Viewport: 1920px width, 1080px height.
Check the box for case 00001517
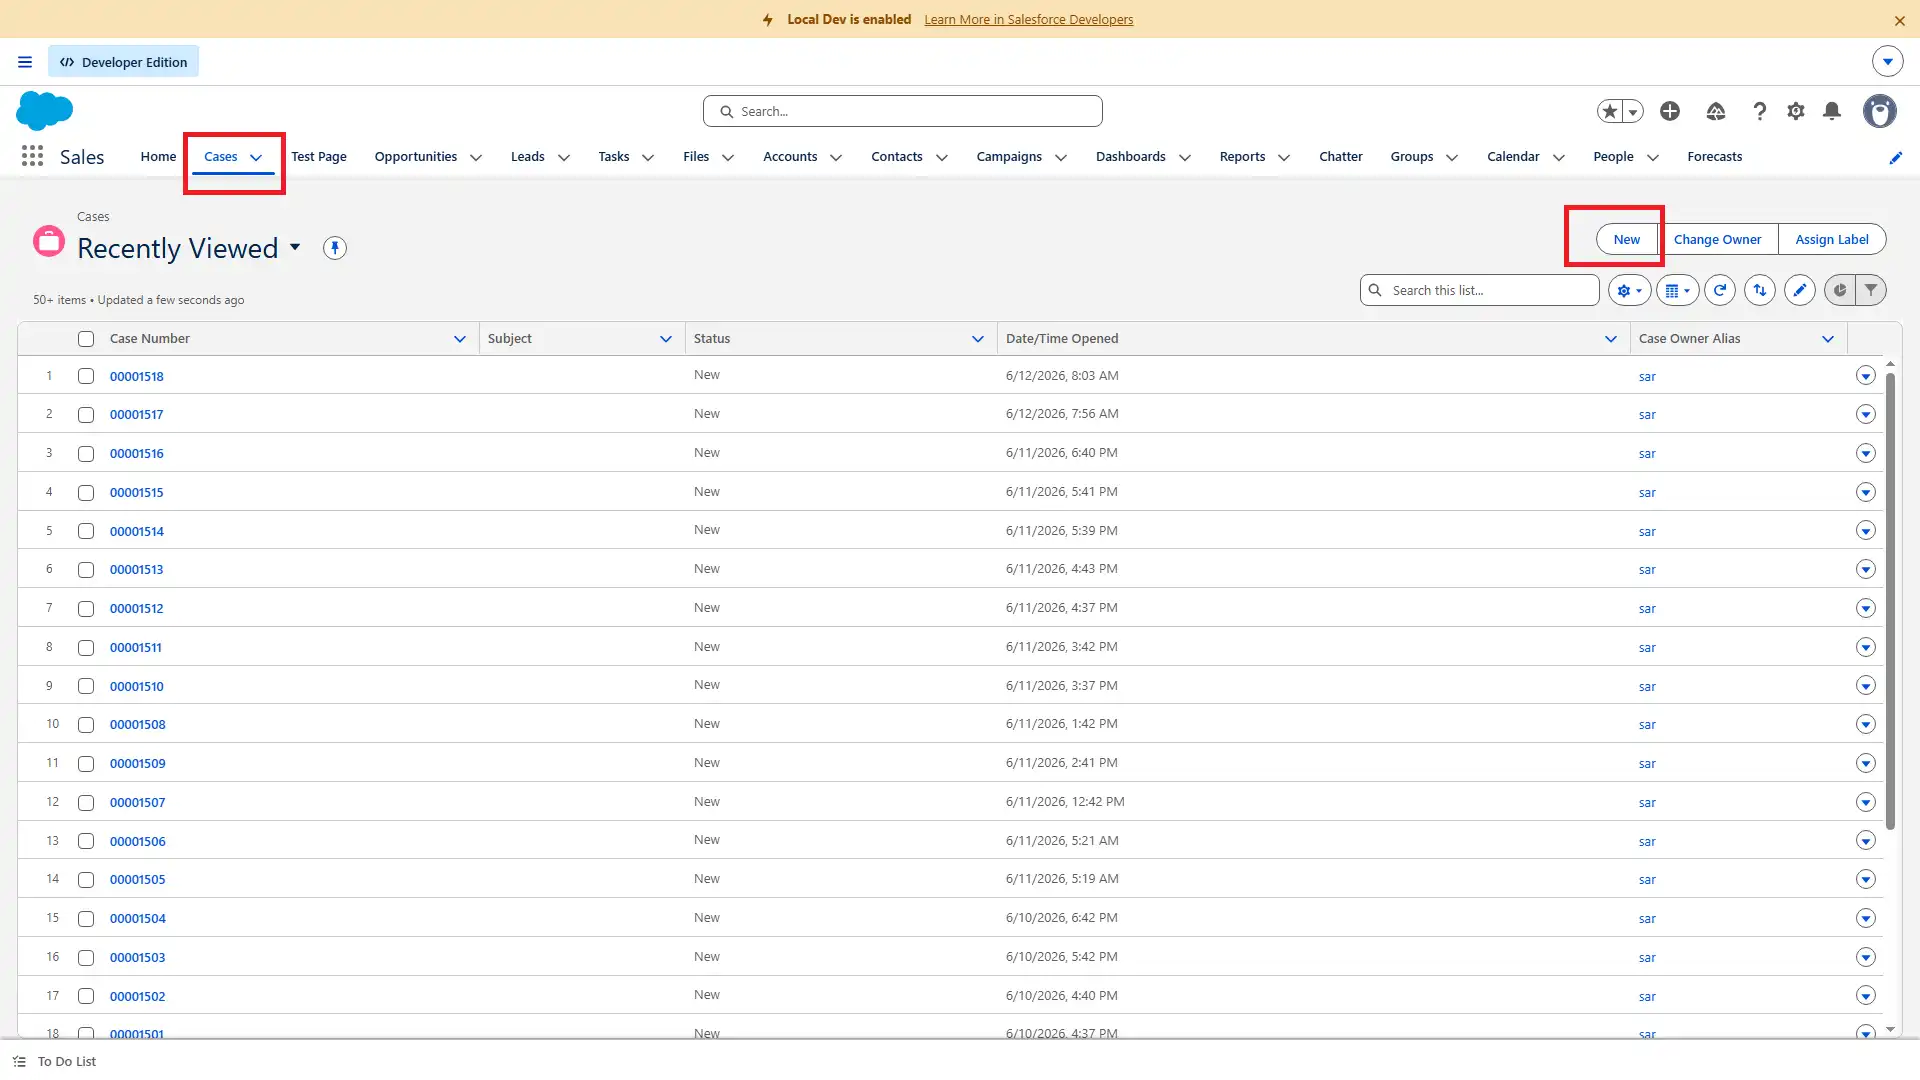(86, 415)
